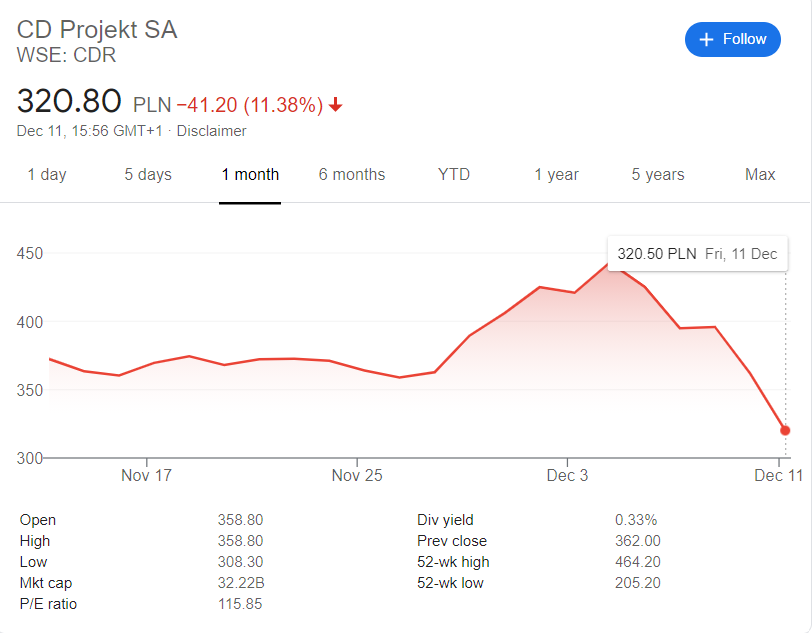Switch to the 5 days tab
The image size is (812, 633).
[148, 174]
